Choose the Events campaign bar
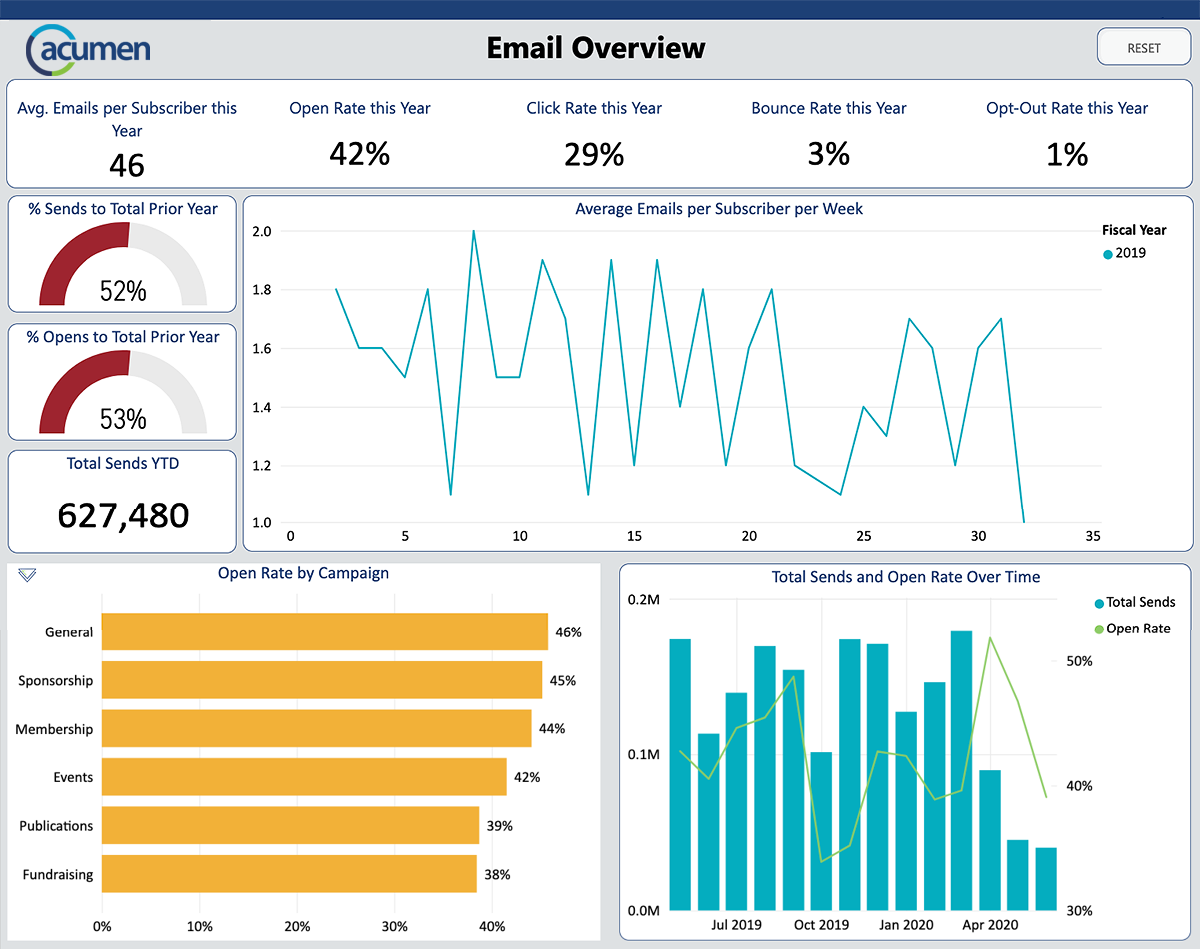 click(304, 777)
